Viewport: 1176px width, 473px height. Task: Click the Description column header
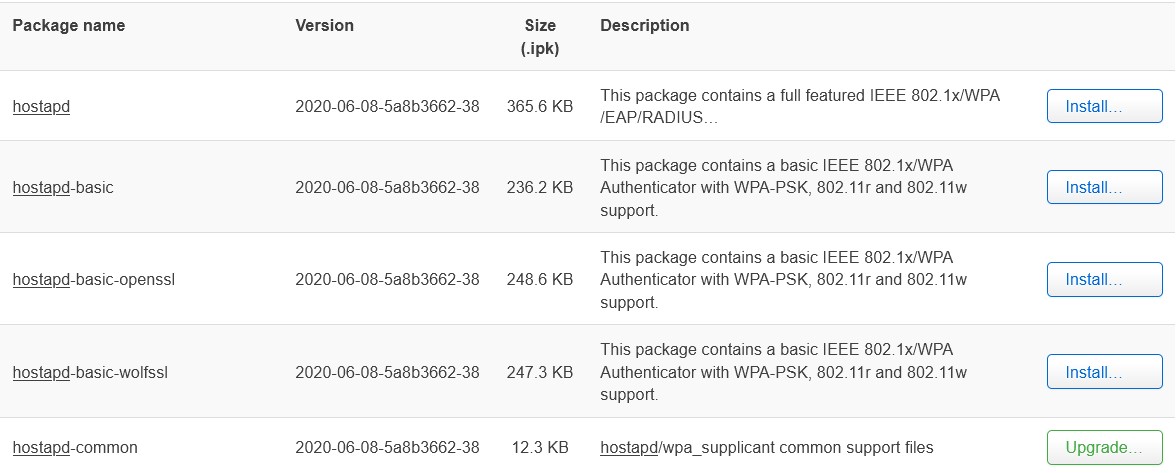coord(644,25)
